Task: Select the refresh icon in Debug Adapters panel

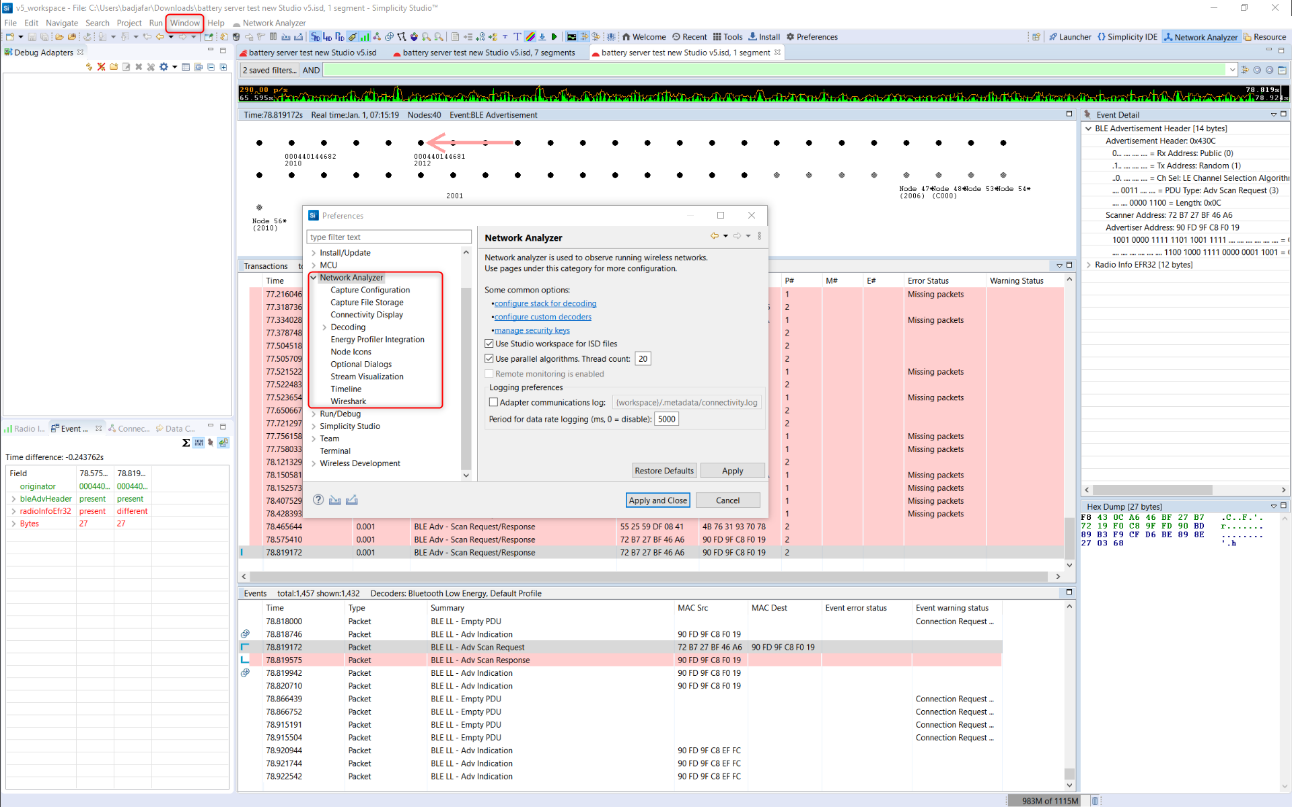Action: coord(89,66)
